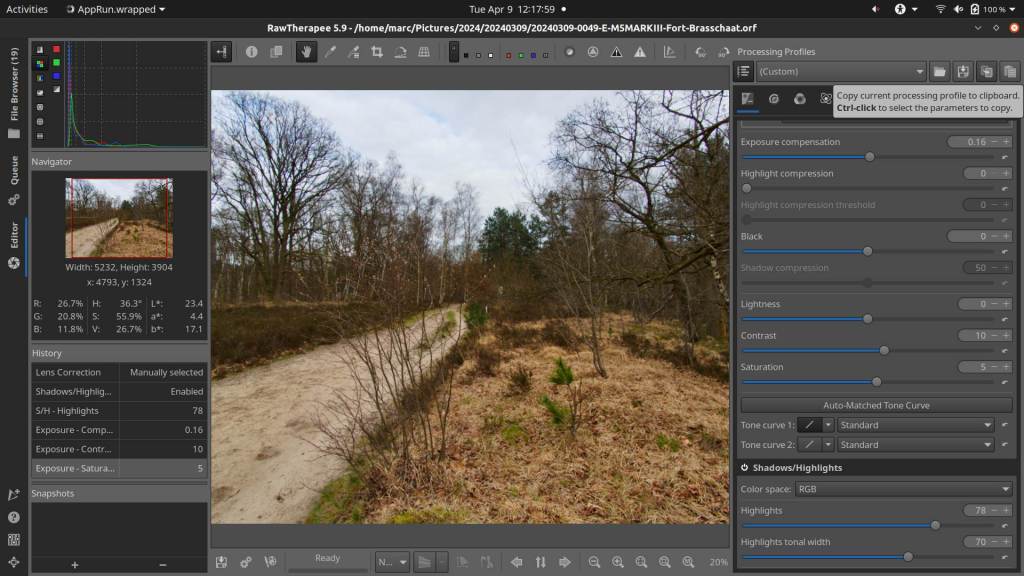Open Activities overview
The image size is (1024, 576).
tap(27, 9)
